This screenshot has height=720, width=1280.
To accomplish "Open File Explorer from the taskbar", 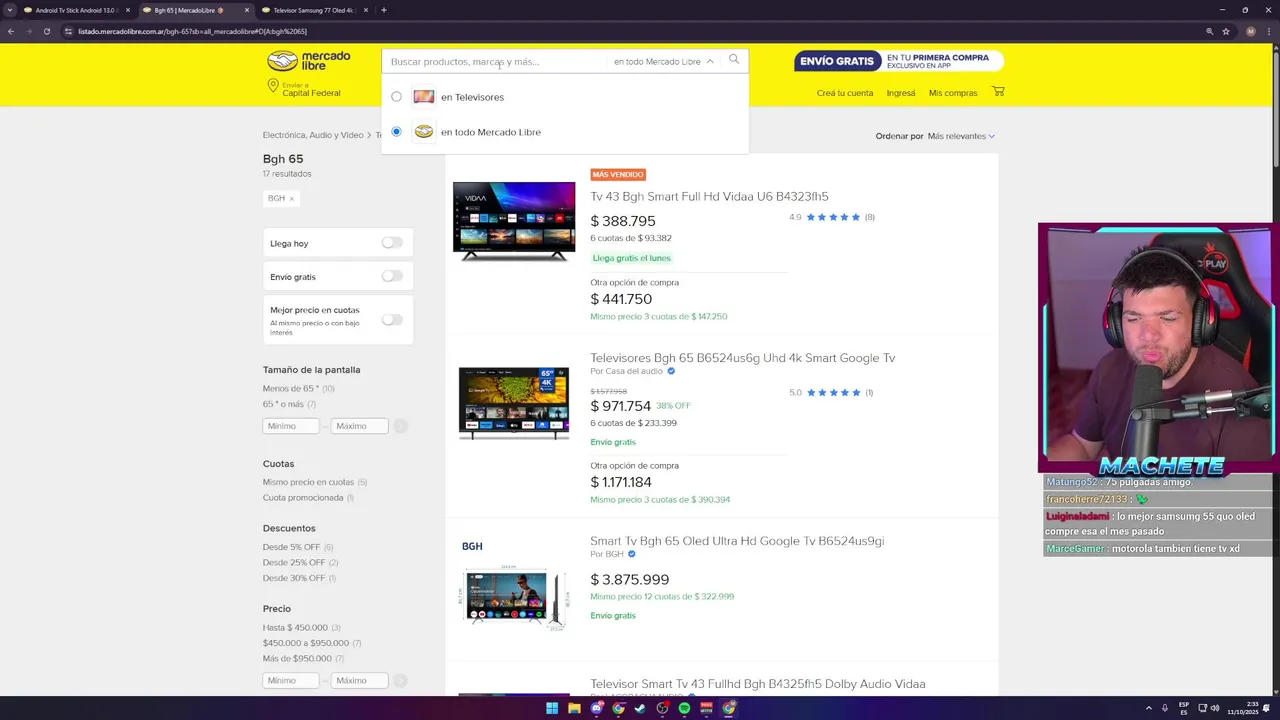I will tap(574, 708).
